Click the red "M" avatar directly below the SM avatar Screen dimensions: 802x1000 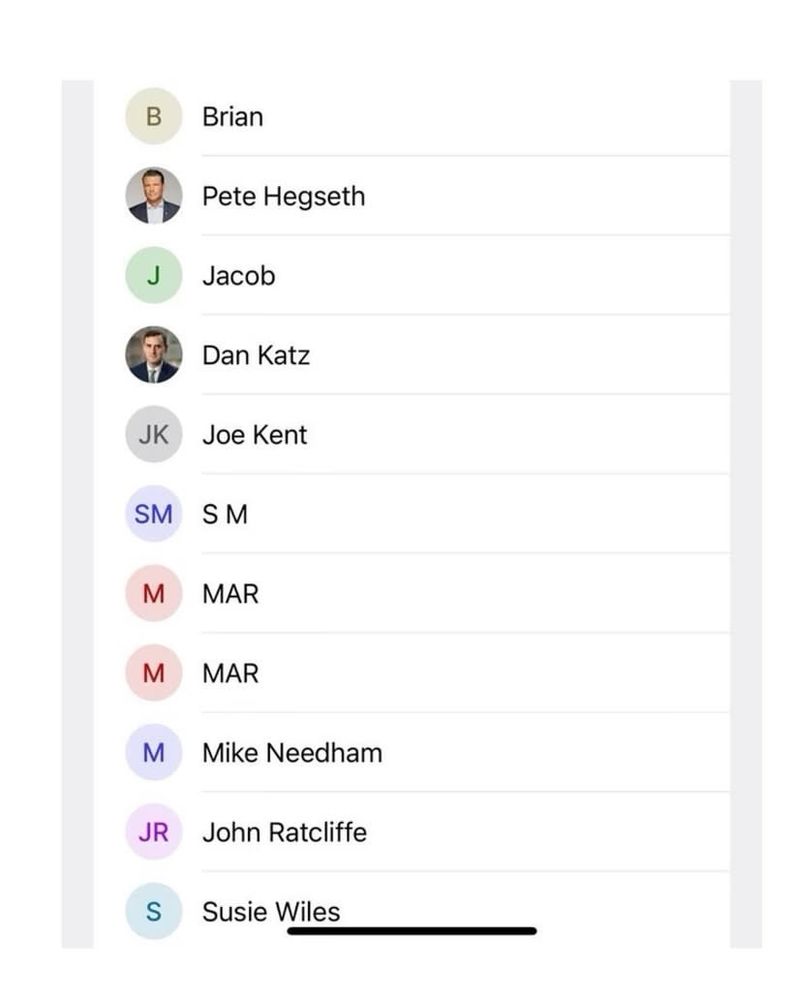[x=153, y=593]
